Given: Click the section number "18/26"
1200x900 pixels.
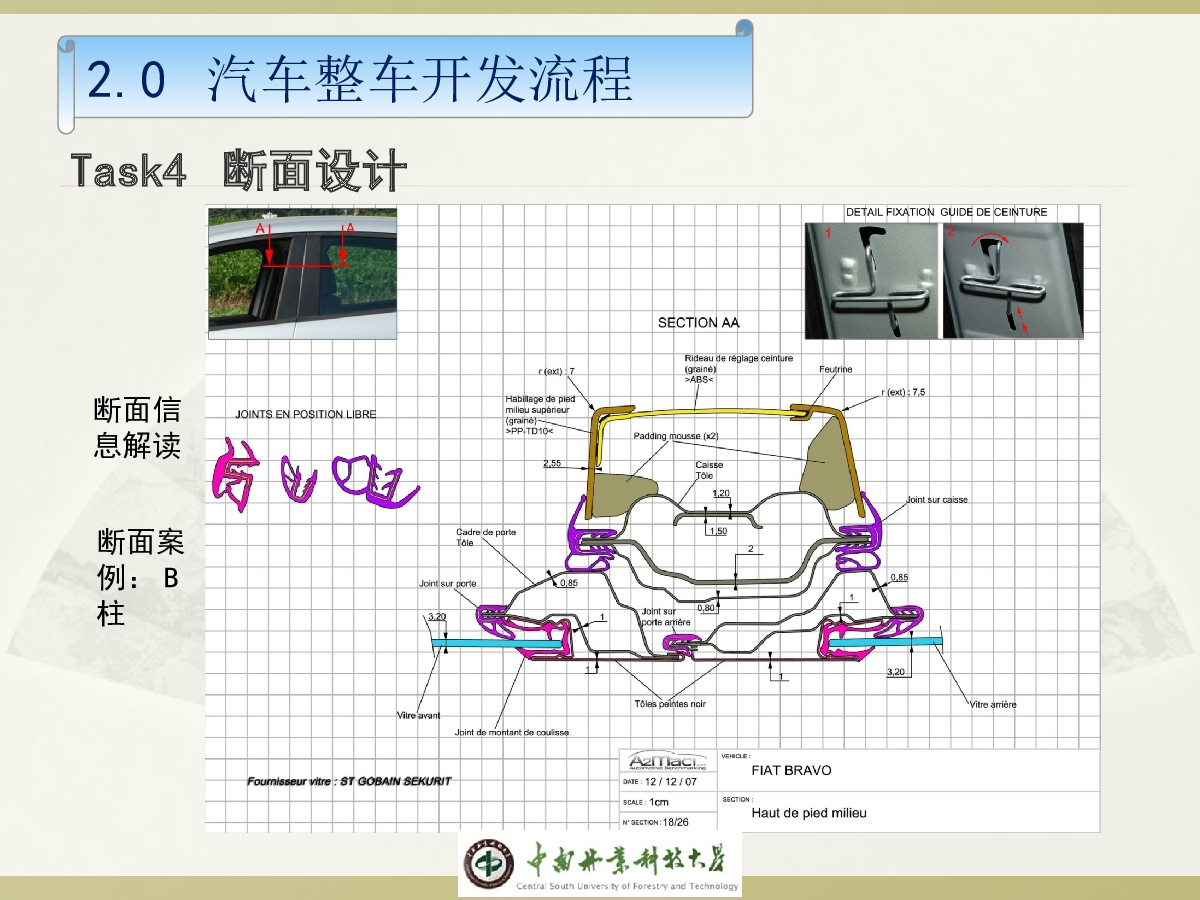Looking at the screenshot, I should (676, 822).
